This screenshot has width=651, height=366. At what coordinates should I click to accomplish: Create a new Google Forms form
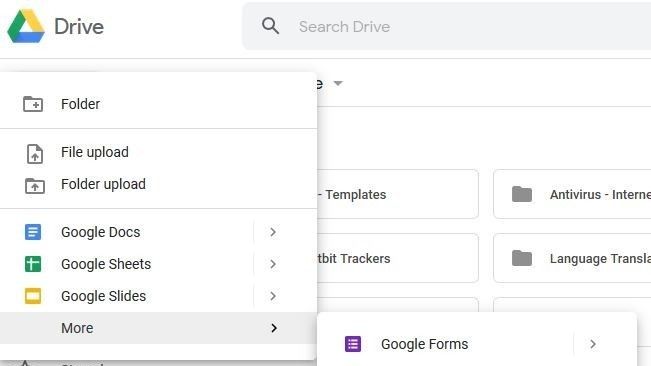(x=445, y=344)
